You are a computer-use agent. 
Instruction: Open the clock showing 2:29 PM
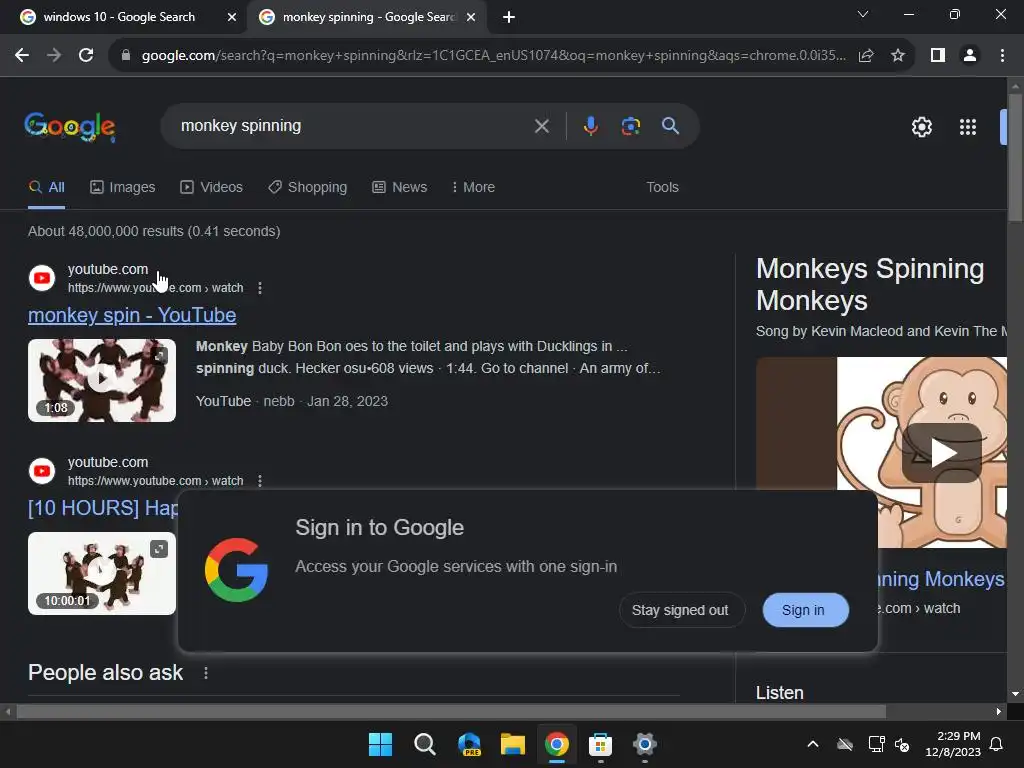click(x=953, y=744)
